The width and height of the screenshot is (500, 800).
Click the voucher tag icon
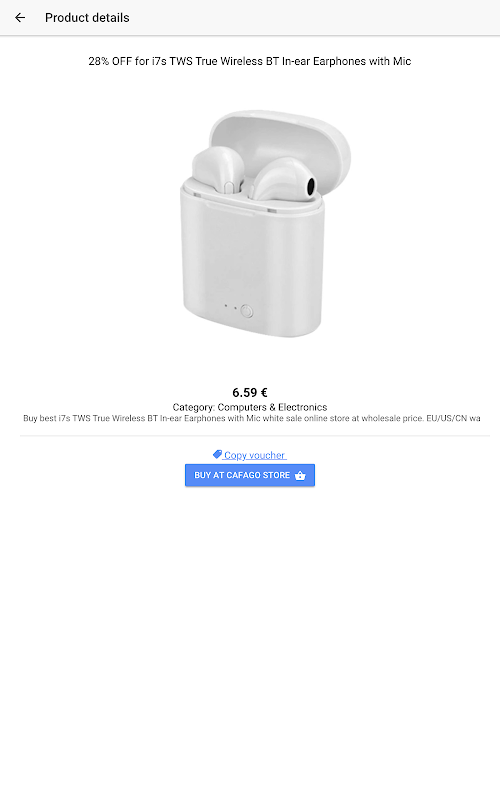coord(217,454)
